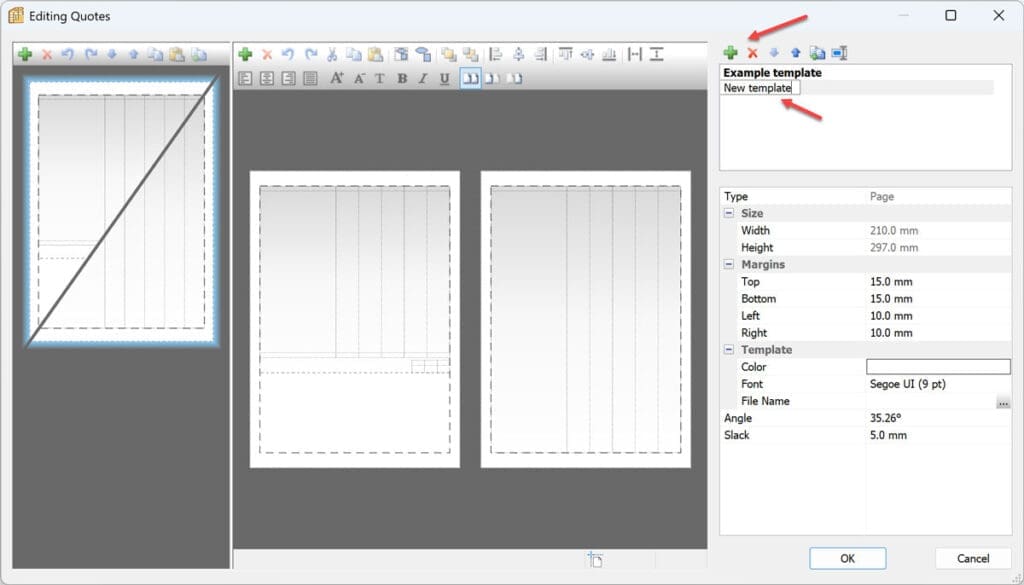Open font settings with T icon
Viewport: 1024px width, 585px height.
tap(379, 79)
